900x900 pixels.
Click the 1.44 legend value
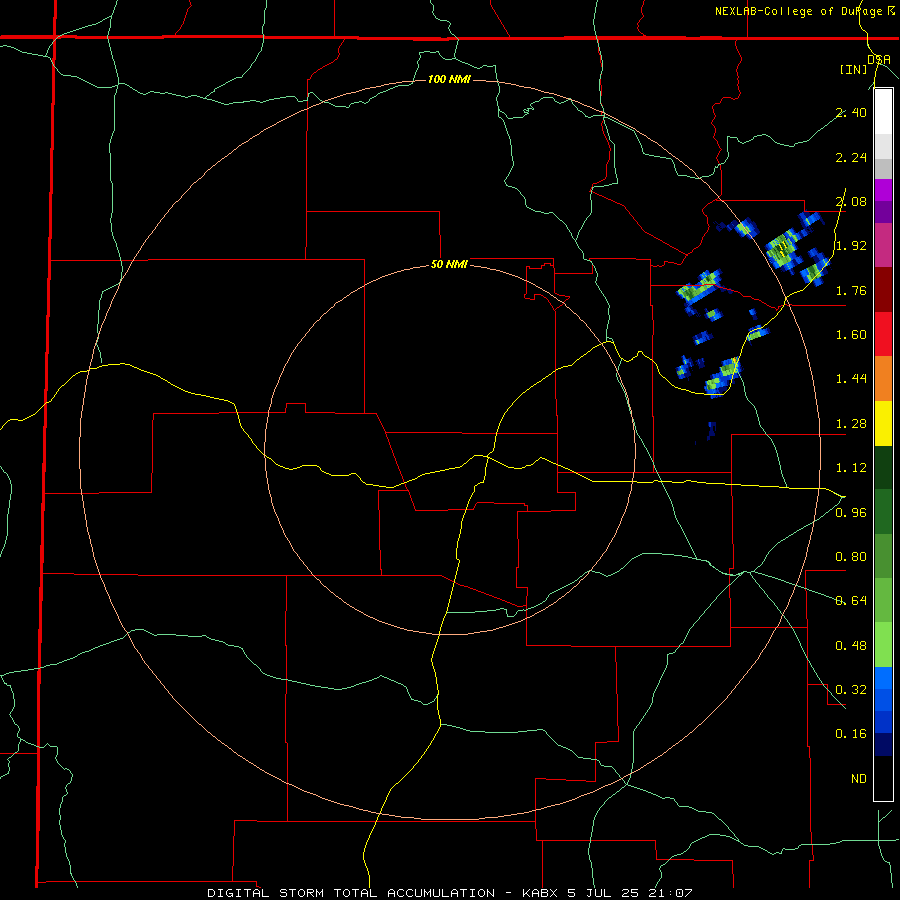coord(851,379)
